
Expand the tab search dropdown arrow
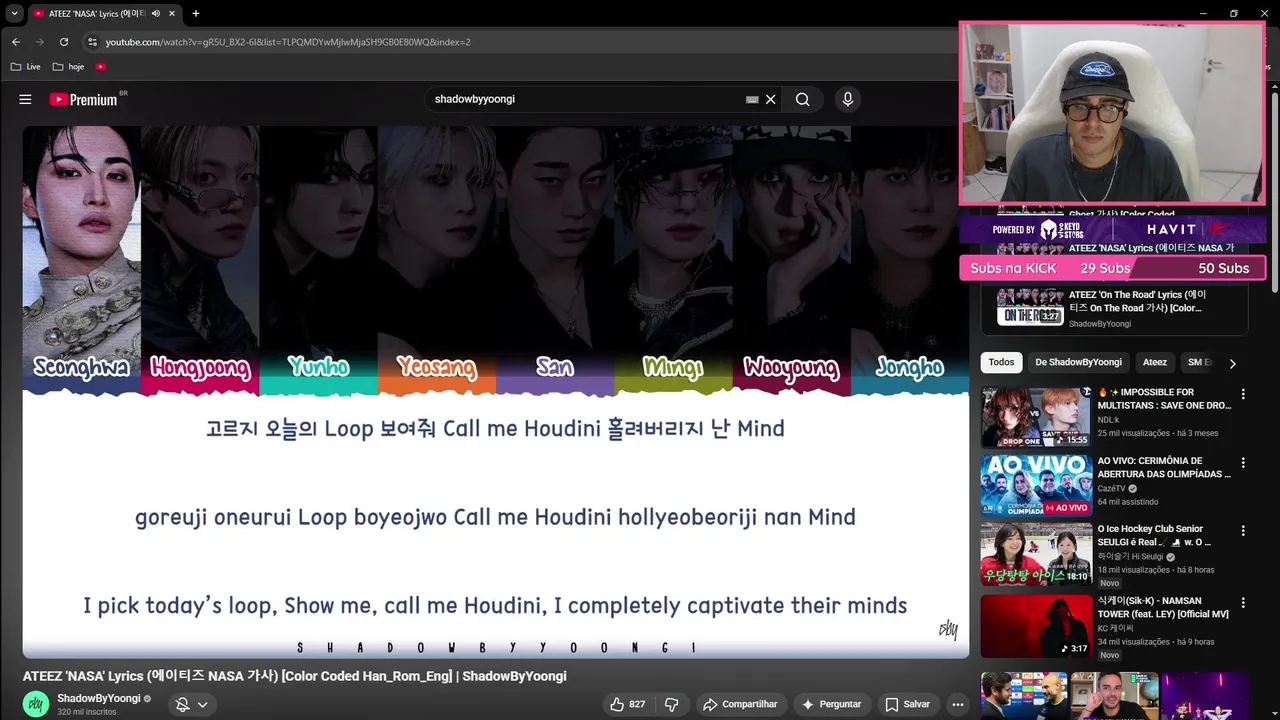click(14, 14)
